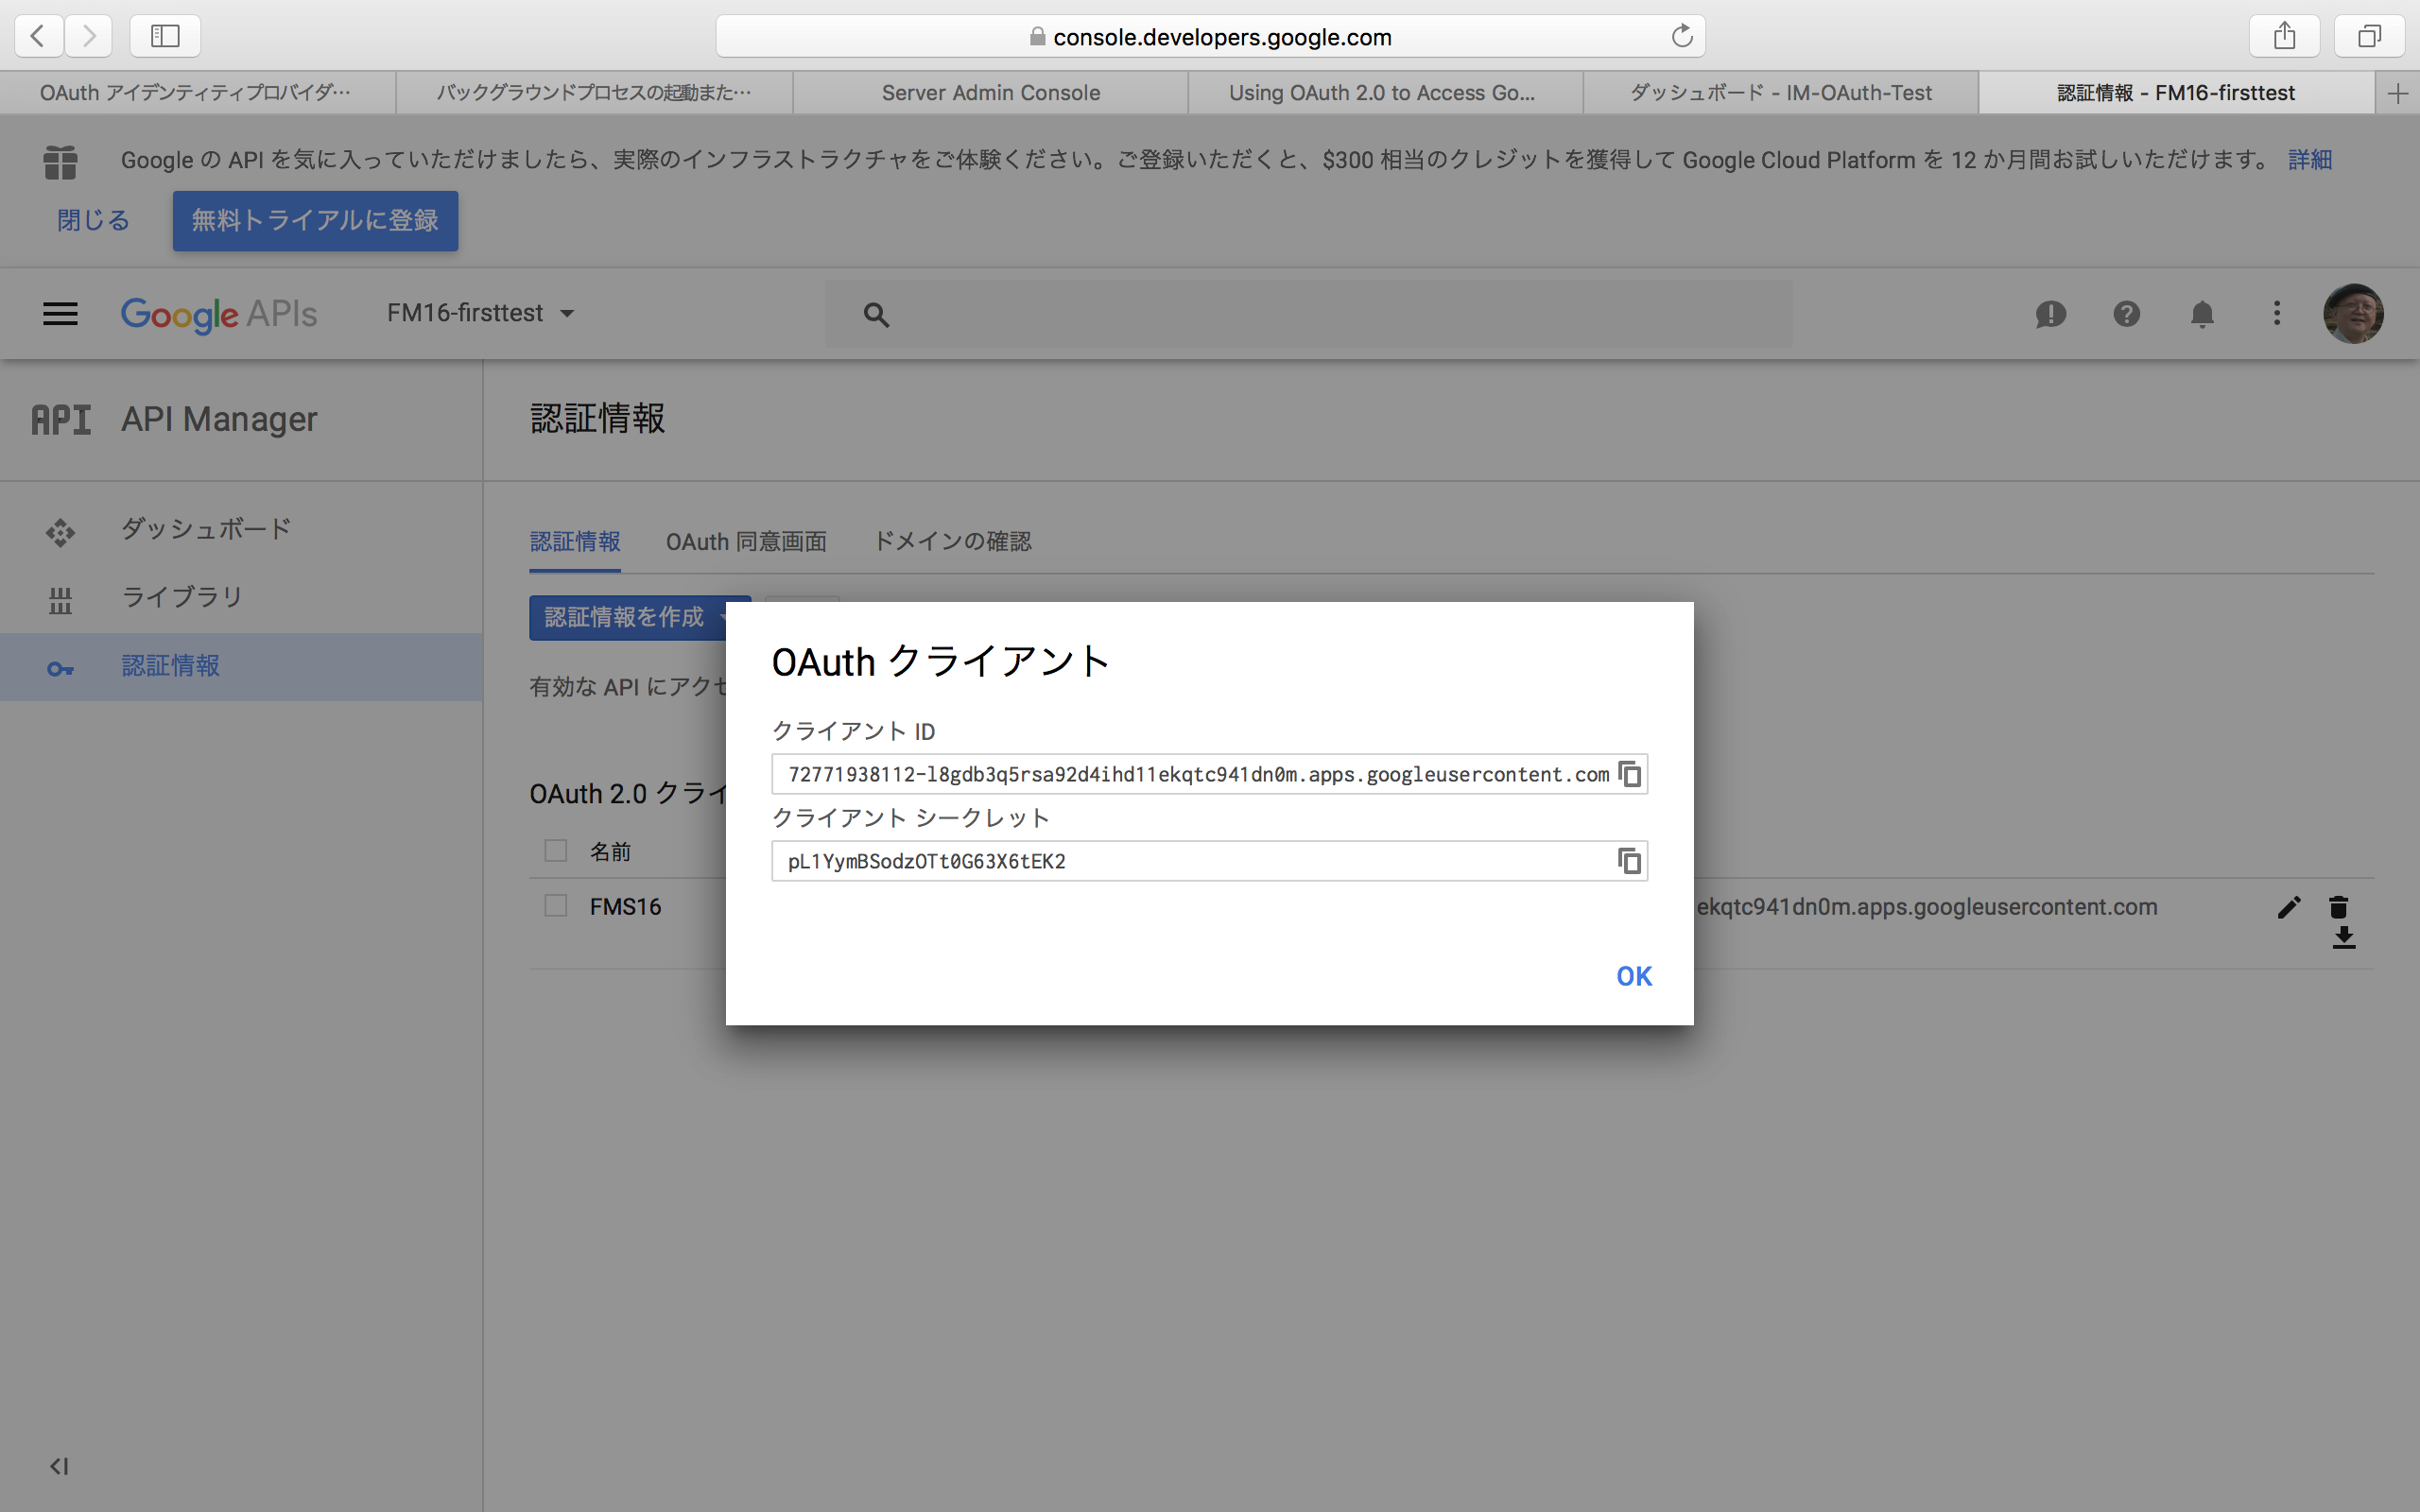Viewport: 2420px width, 1512px height.
Task: Collapse the sidebar with the bottom arrow
Action: [x=59, y=1466]
